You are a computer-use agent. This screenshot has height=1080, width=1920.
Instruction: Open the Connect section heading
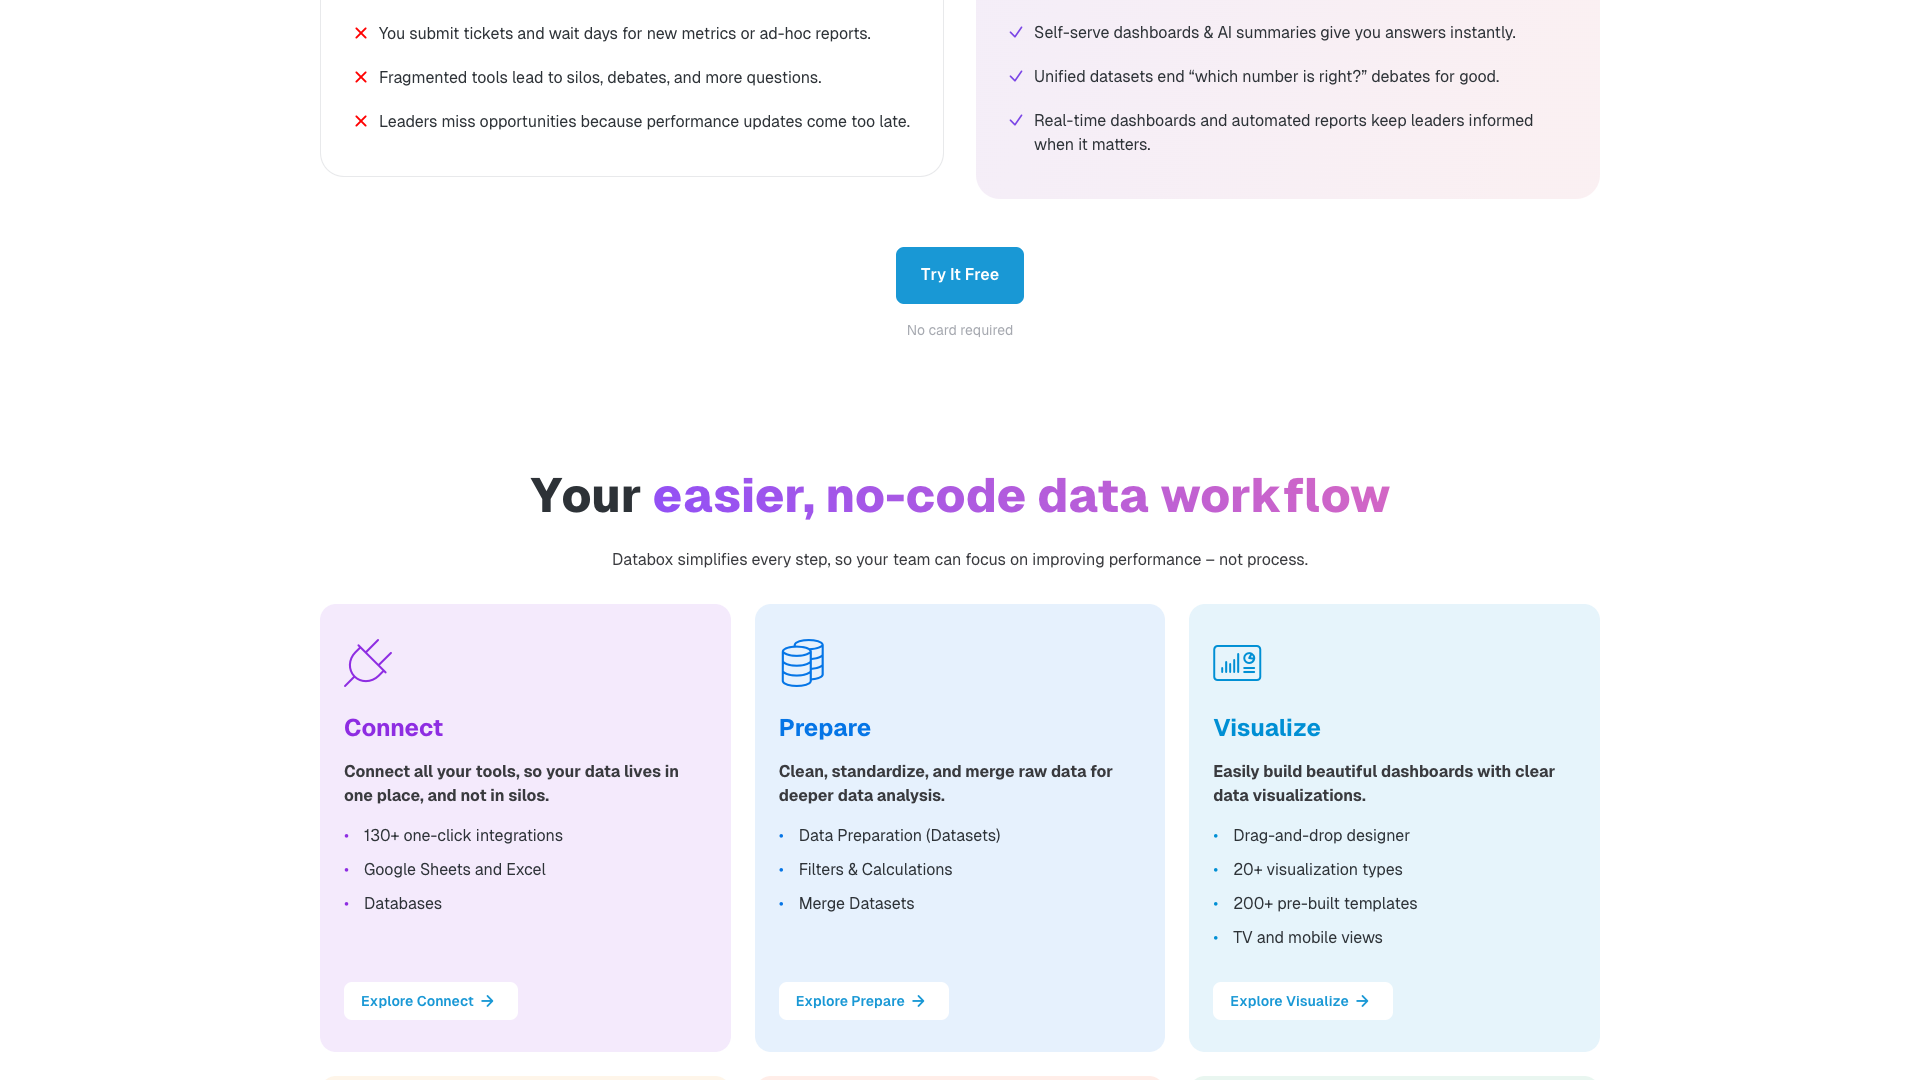tap(393, 727)
